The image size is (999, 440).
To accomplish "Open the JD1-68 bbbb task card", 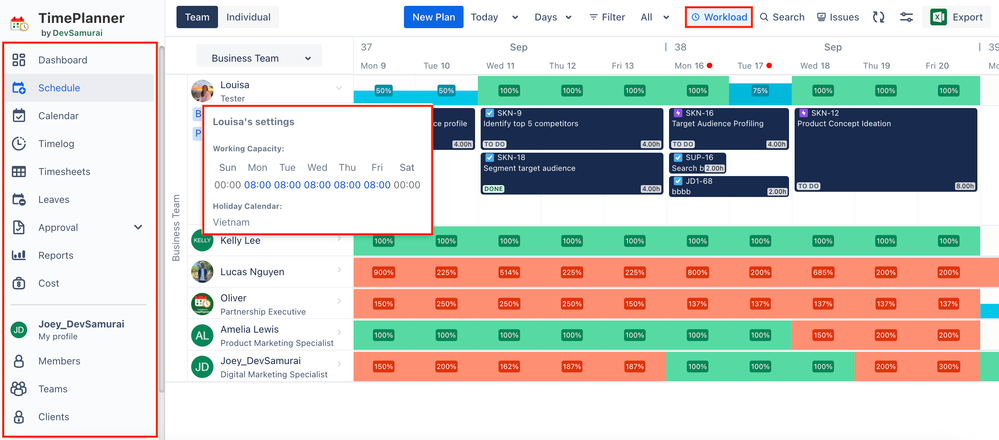I will point(729,186).
